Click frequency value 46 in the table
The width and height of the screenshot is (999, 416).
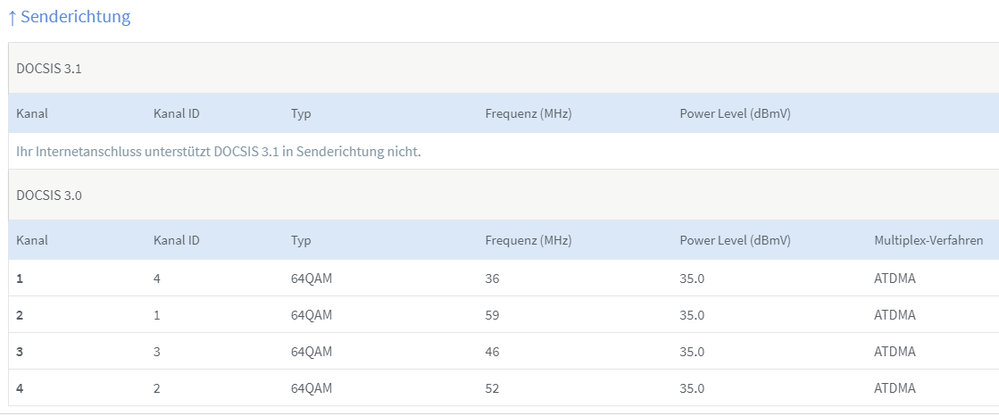(492, 352)
